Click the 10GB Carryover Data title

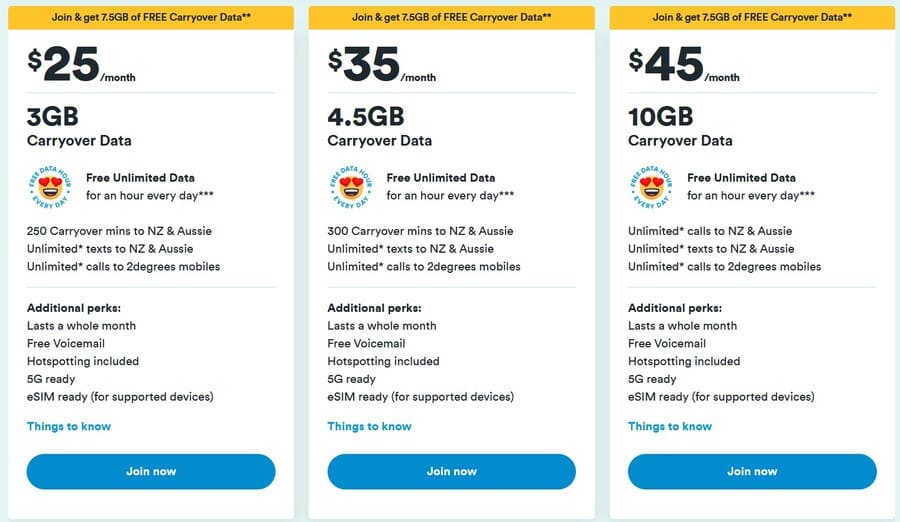680,127
